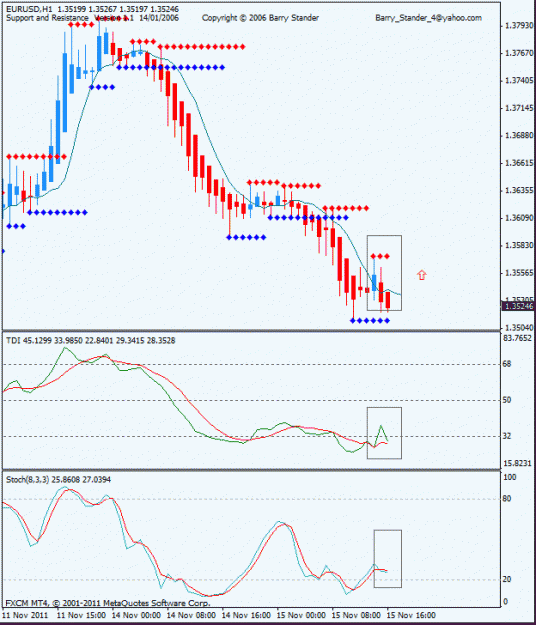The width and height of the screenshot is (536, 625).
Task: Click the 14 Nov 16:00 time axis label
Action: (x=246, y=615)
